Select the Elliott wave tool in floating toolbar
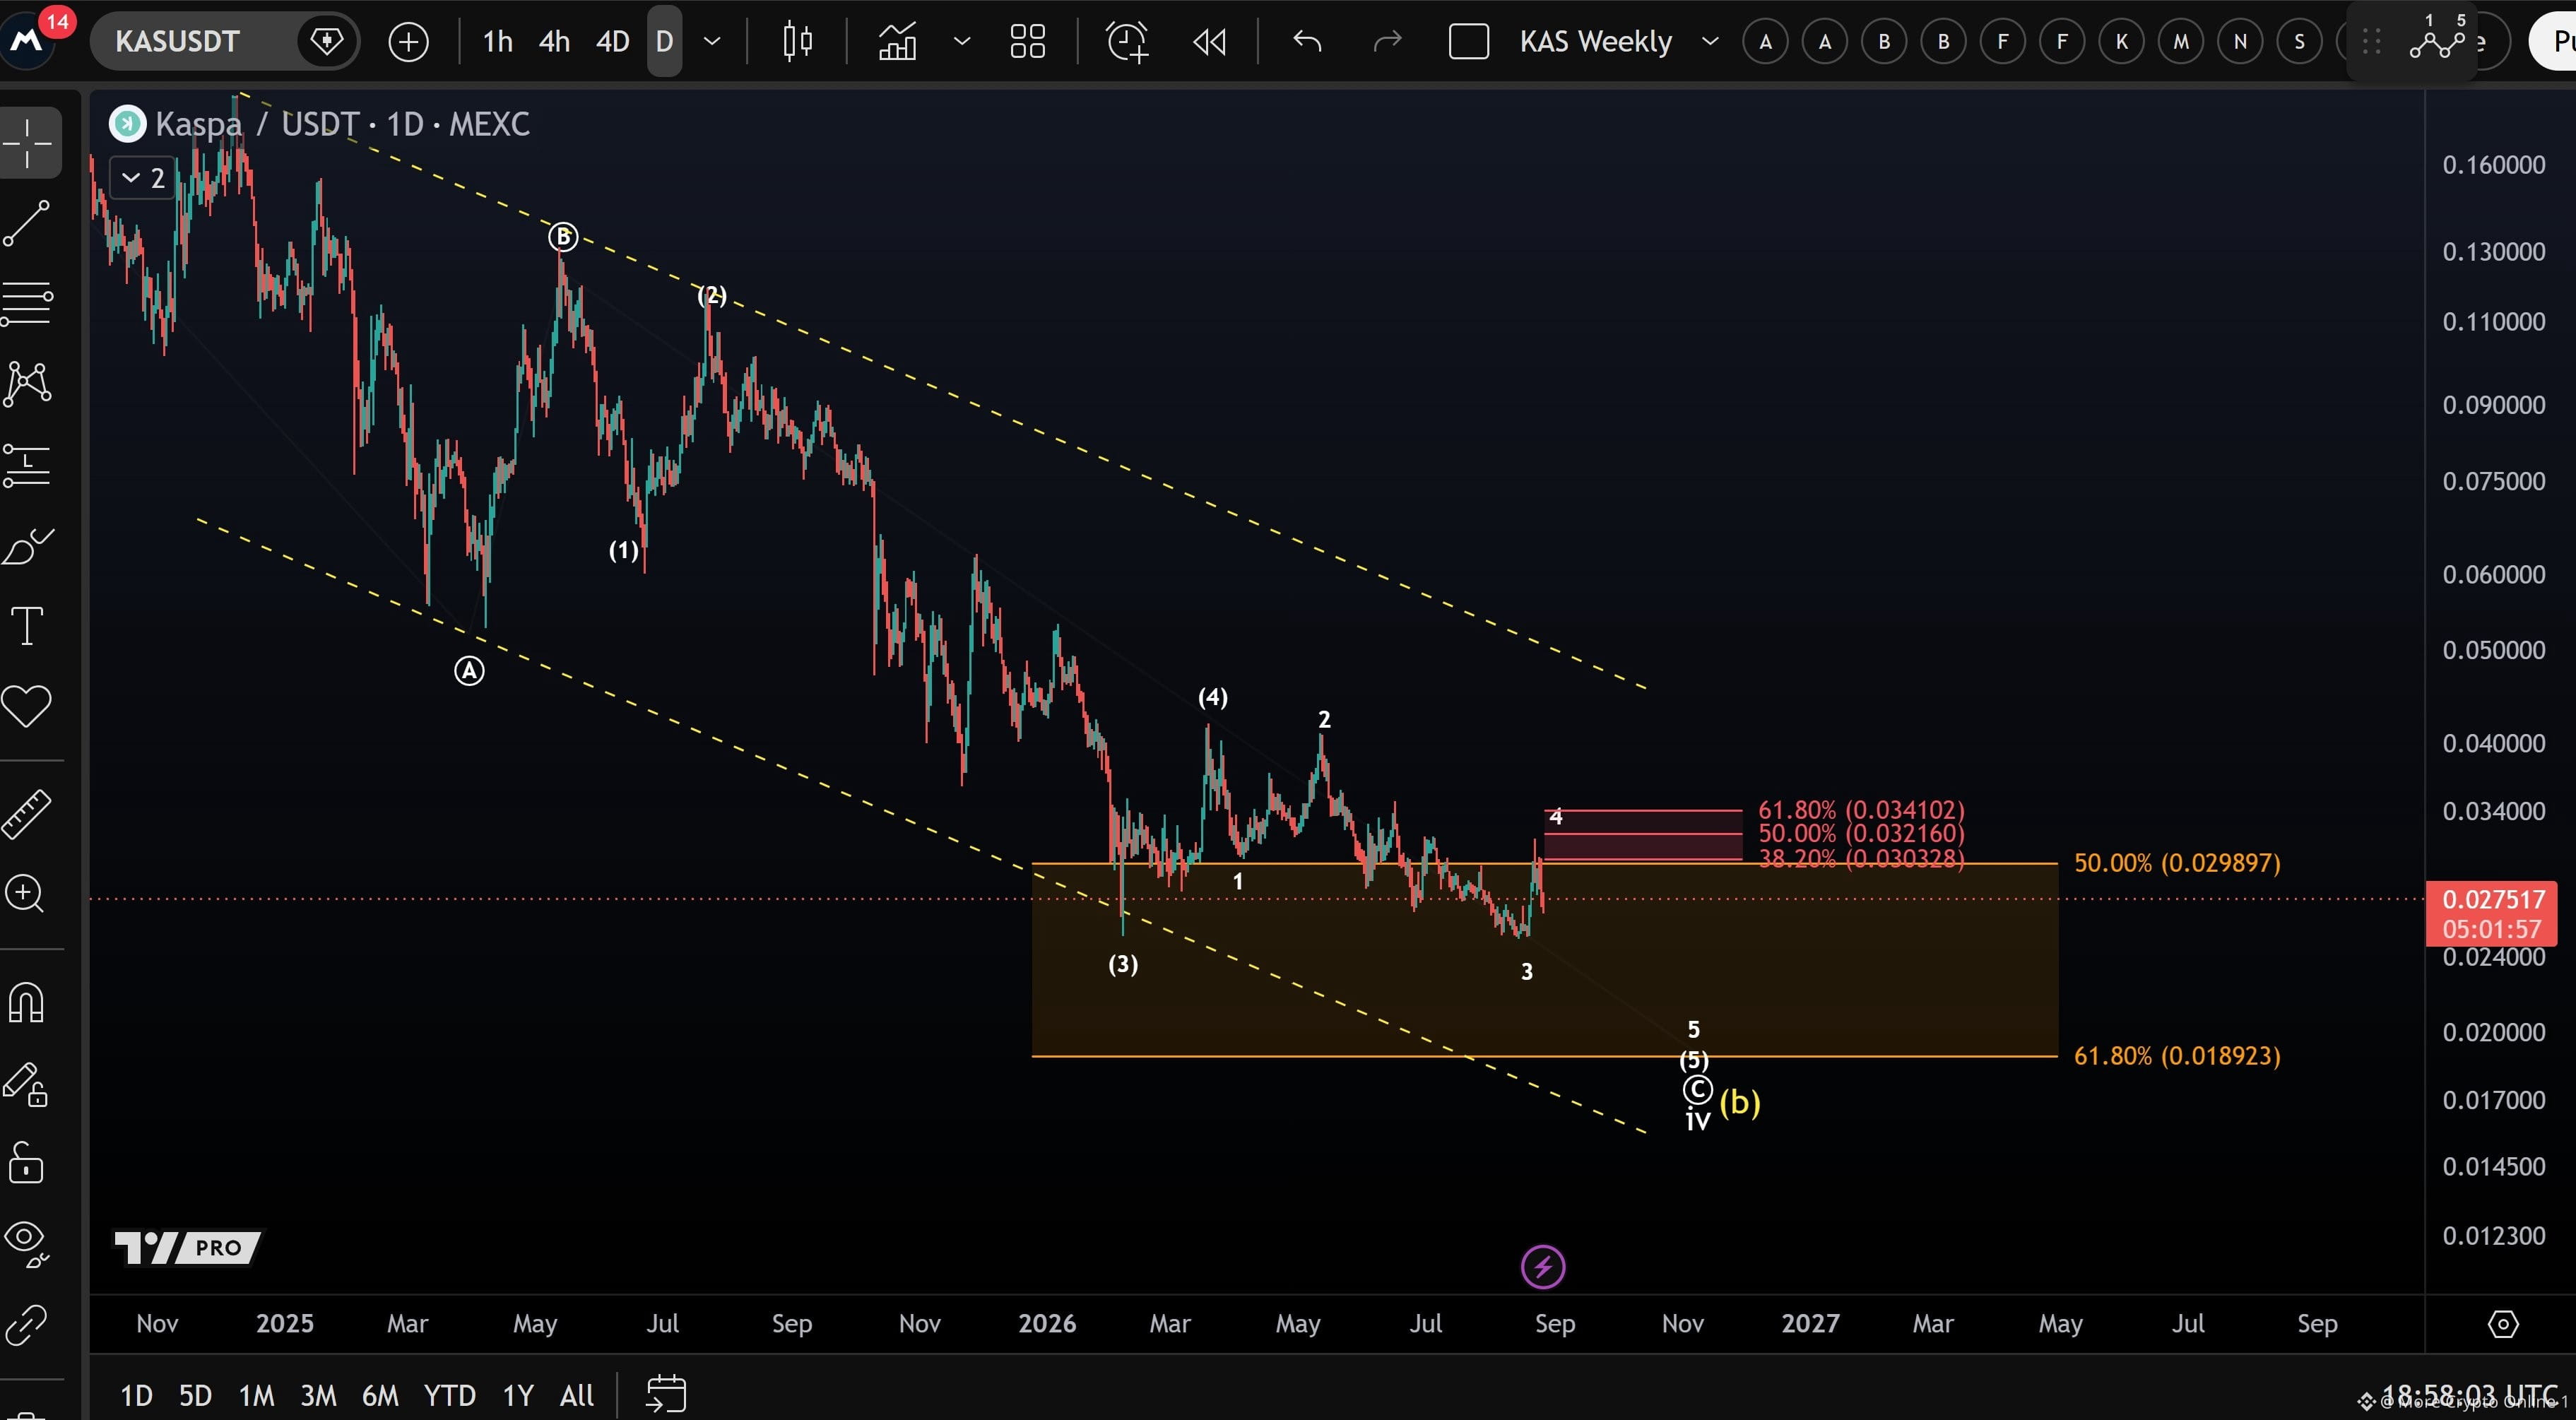 click(2436, 42)
